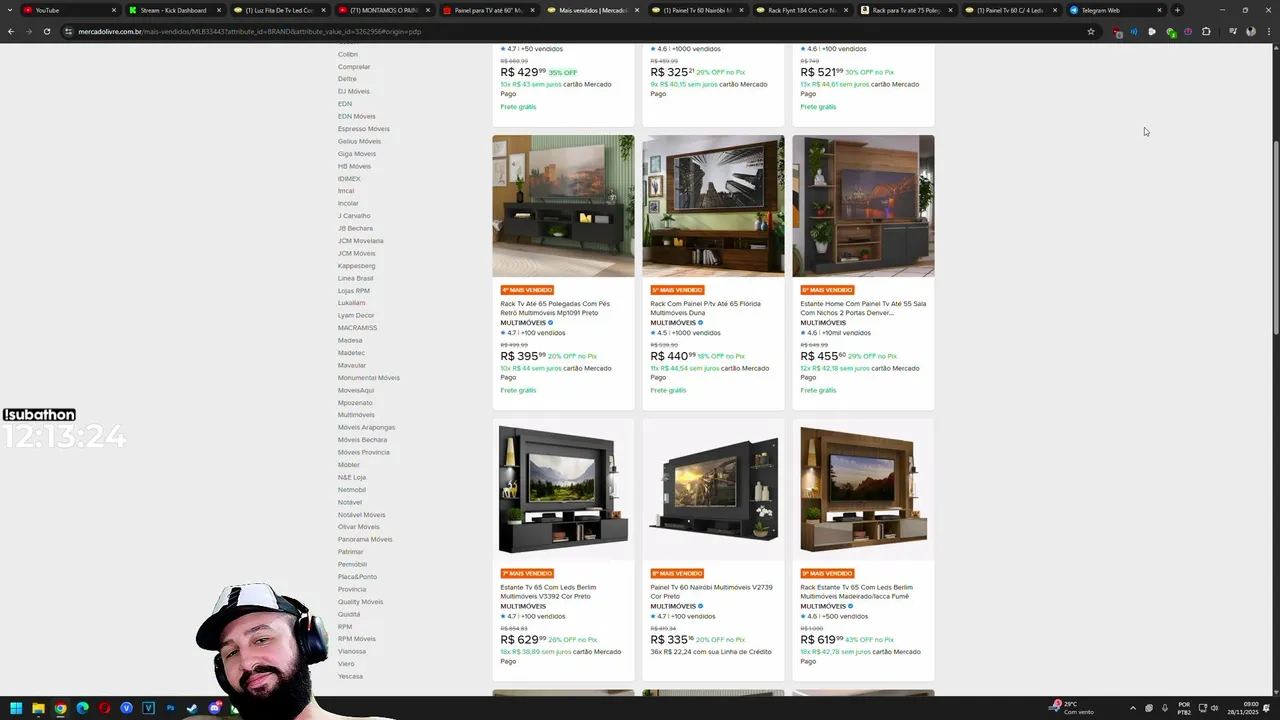Open the 'Rack Com Painel P/tv Até 65 Flórida' title
Screen dimensions: 1280x720
[x=705, y=308]
